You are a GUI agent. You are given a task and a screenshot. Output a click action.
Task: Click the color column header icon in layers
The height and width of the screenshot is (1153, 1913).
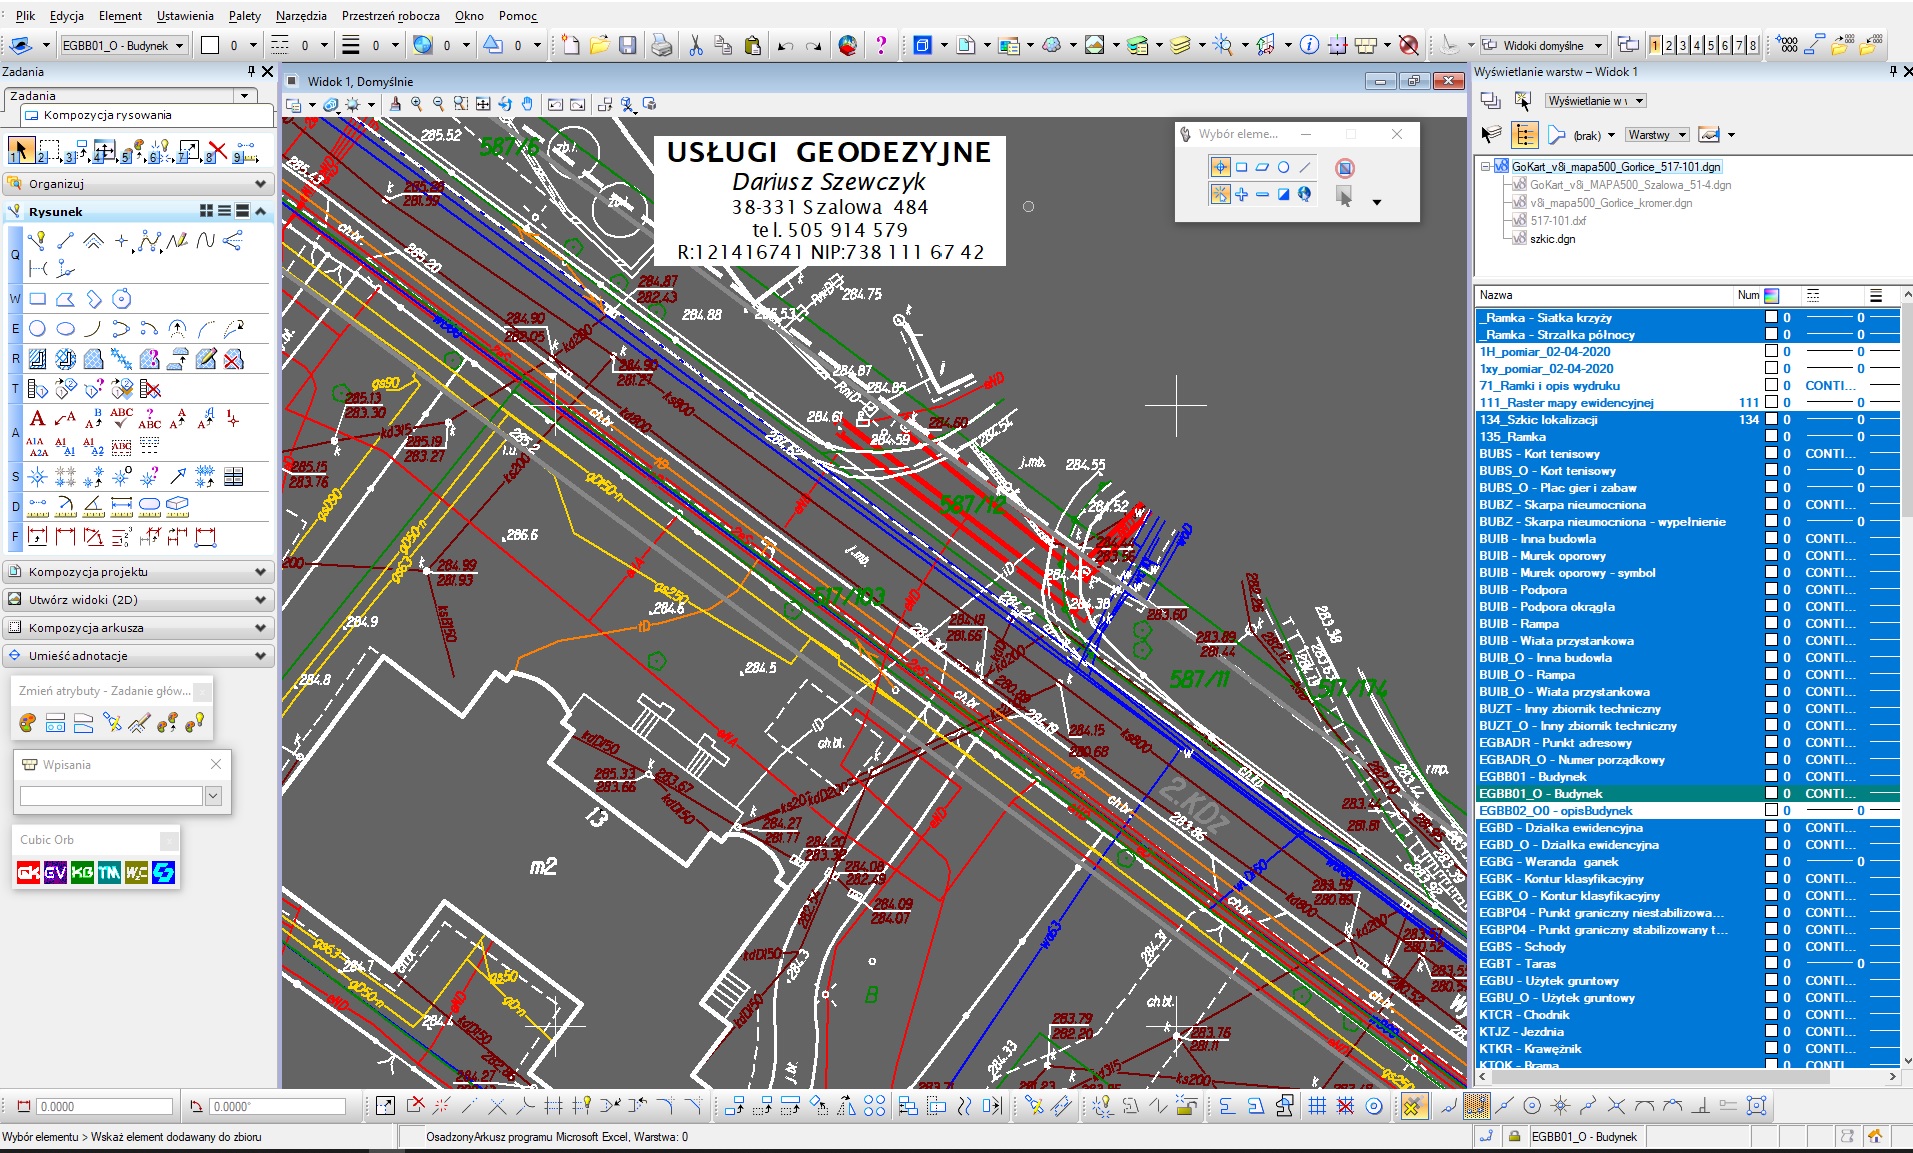point(1771,295)
